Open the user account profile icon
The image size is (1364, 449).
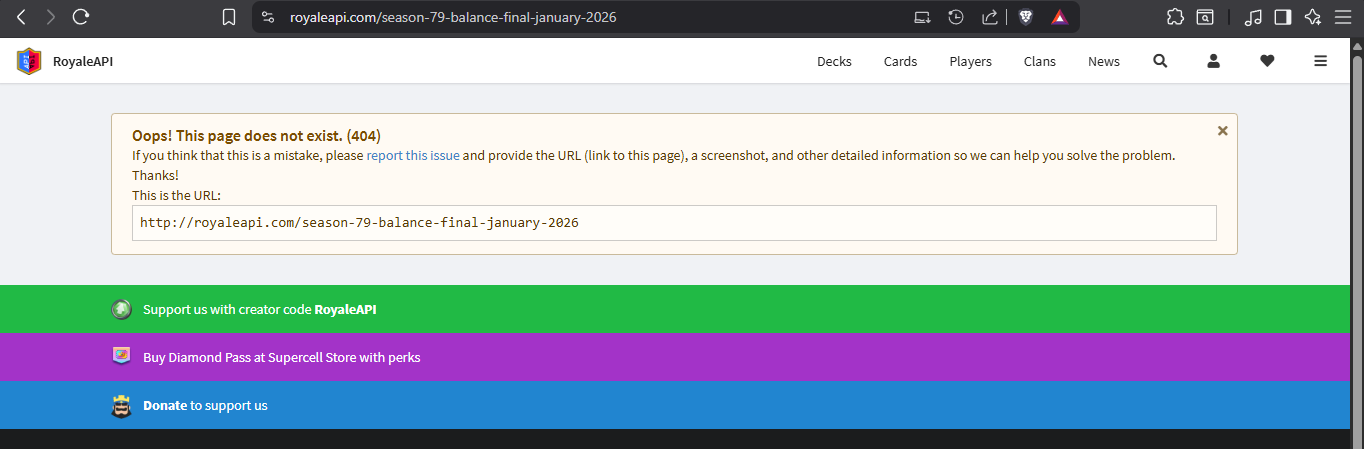tap(1213, 61)
